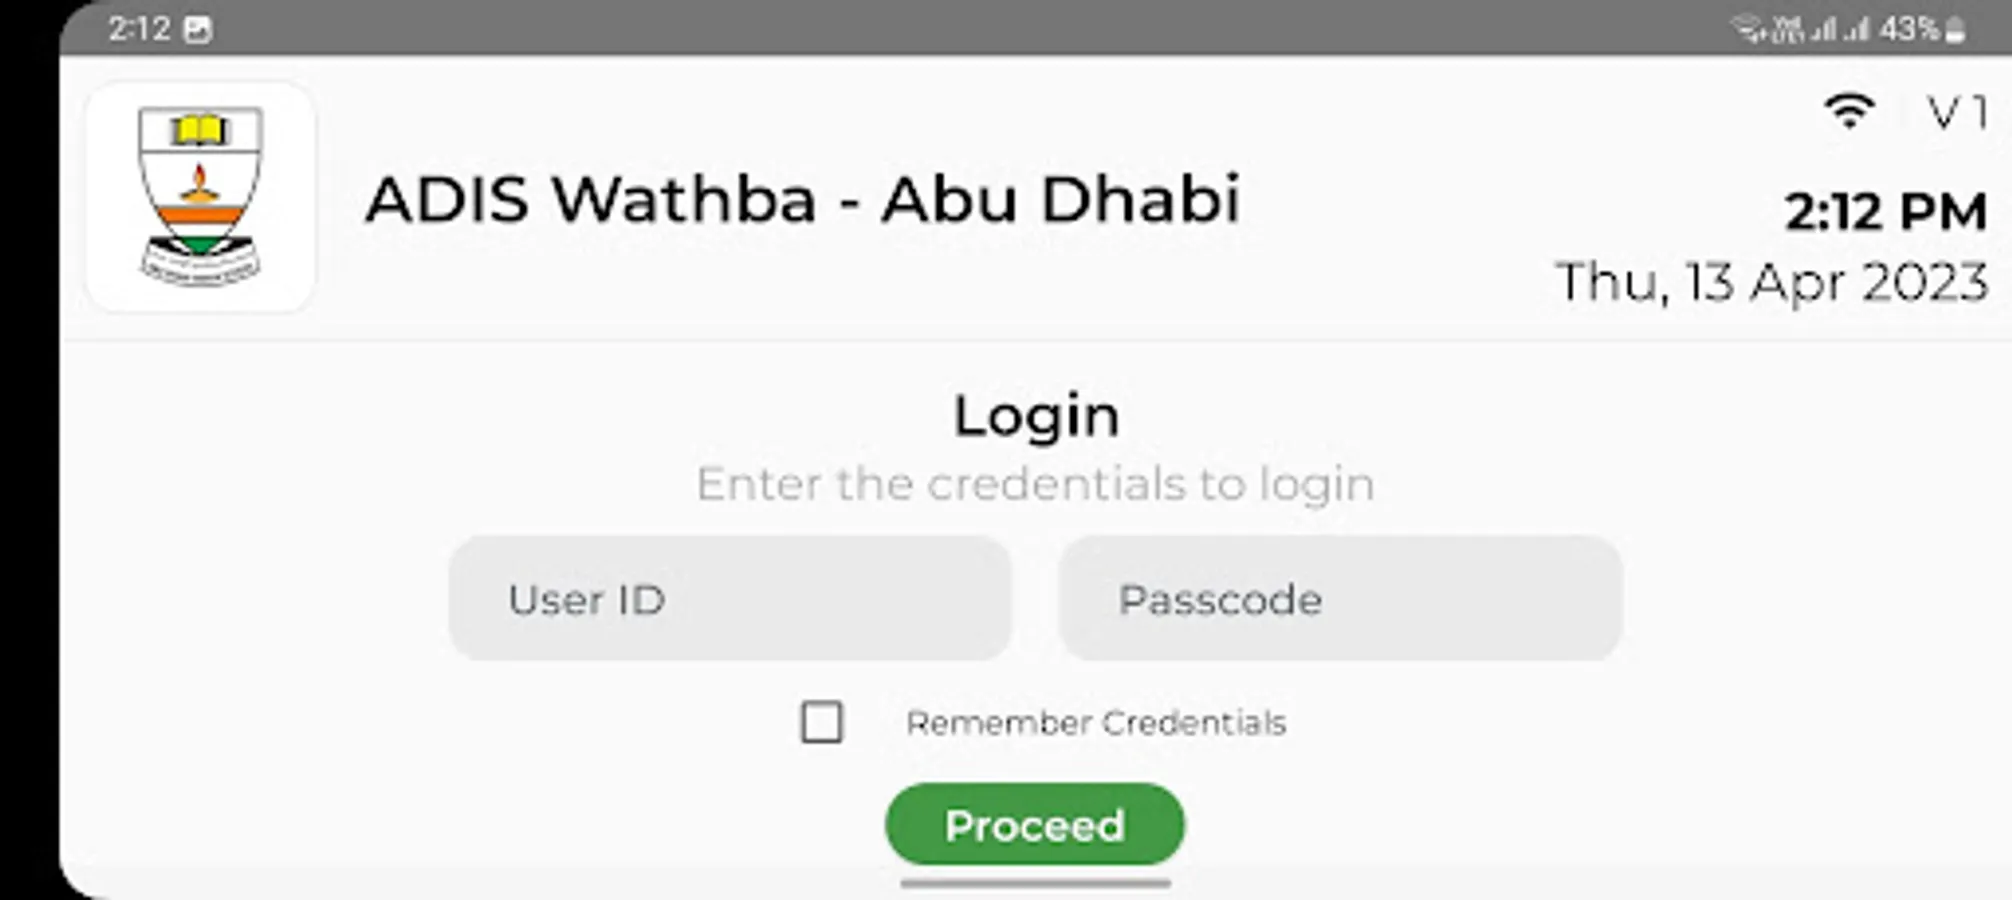Tap the 43% battery percentage text
The width and height of the screenshot is (2012, 900).
(x=1908, y=30)
